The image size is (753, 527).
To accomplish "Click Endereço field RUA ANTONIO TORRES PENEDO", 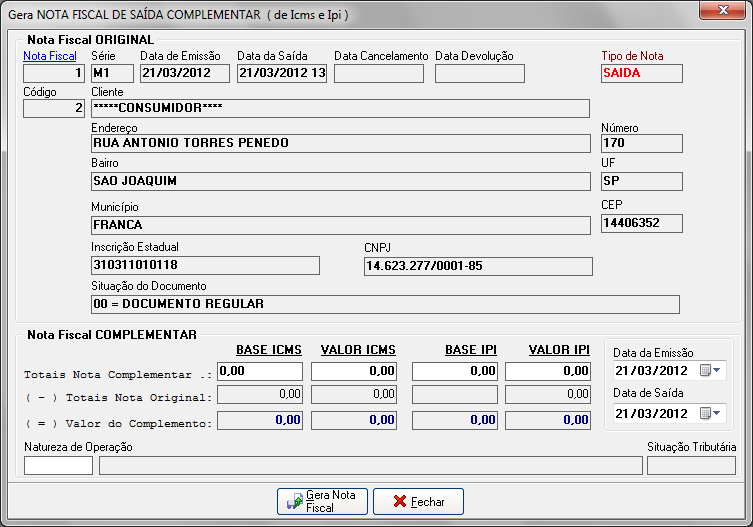I will (x=341, y=143).
